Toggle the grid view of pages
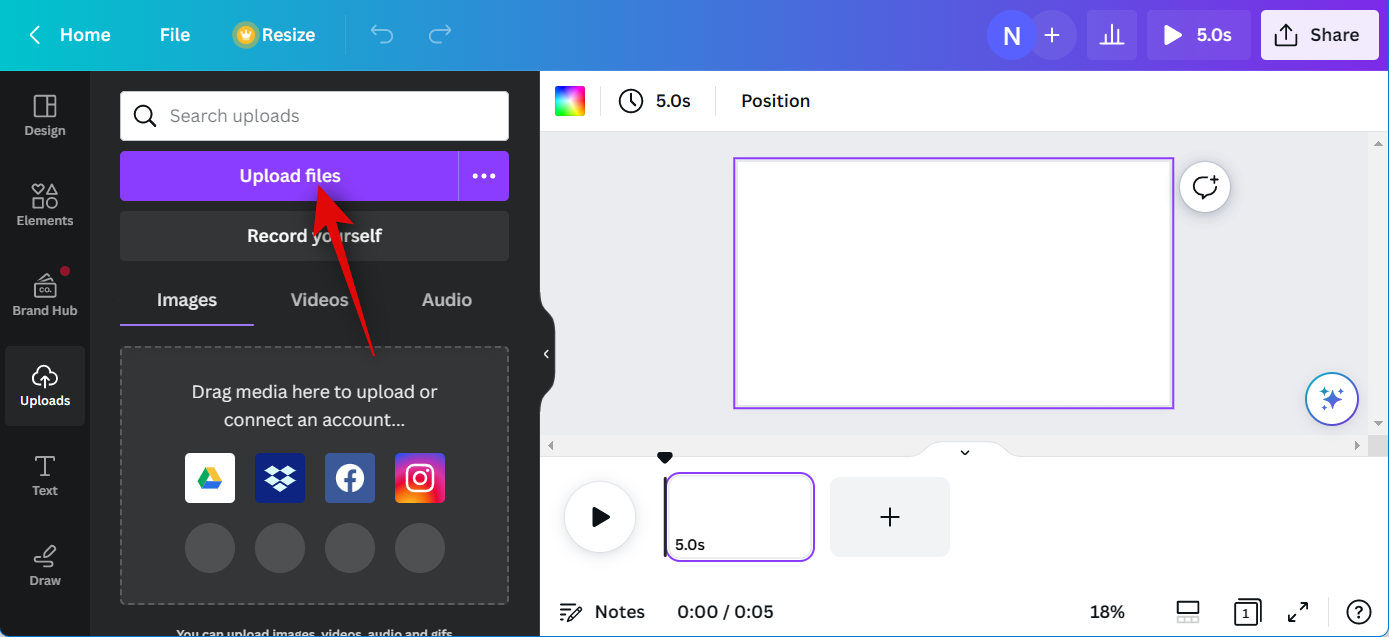The width and height of the screenshot is (1389, 637). (1188, 612)
